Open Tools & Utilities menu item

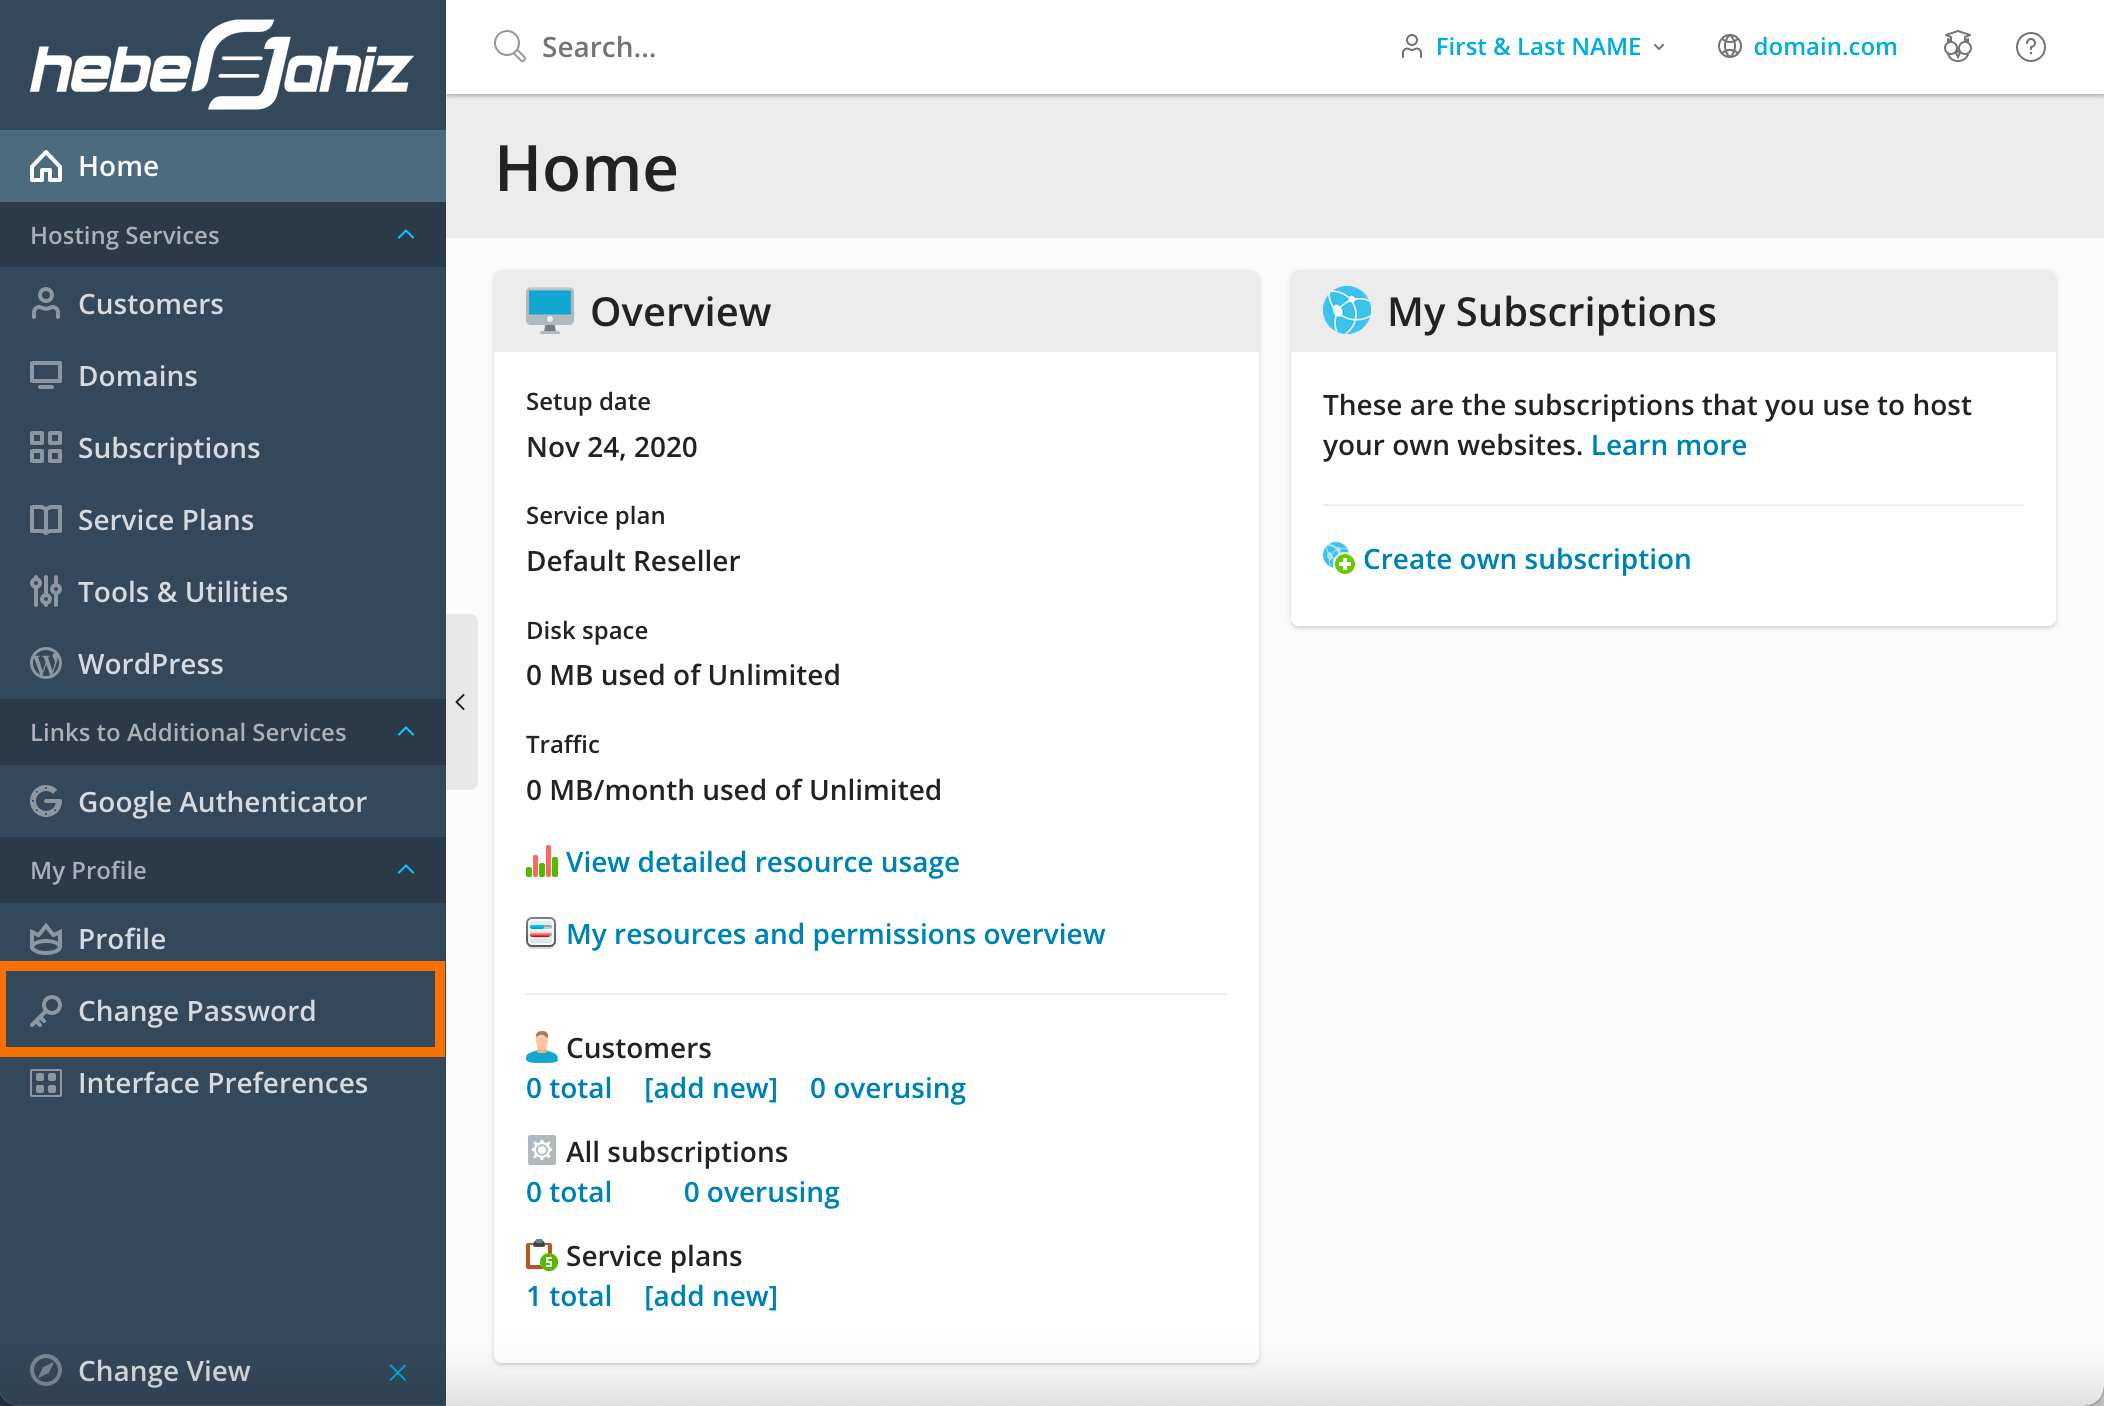(x=223, y=592)
